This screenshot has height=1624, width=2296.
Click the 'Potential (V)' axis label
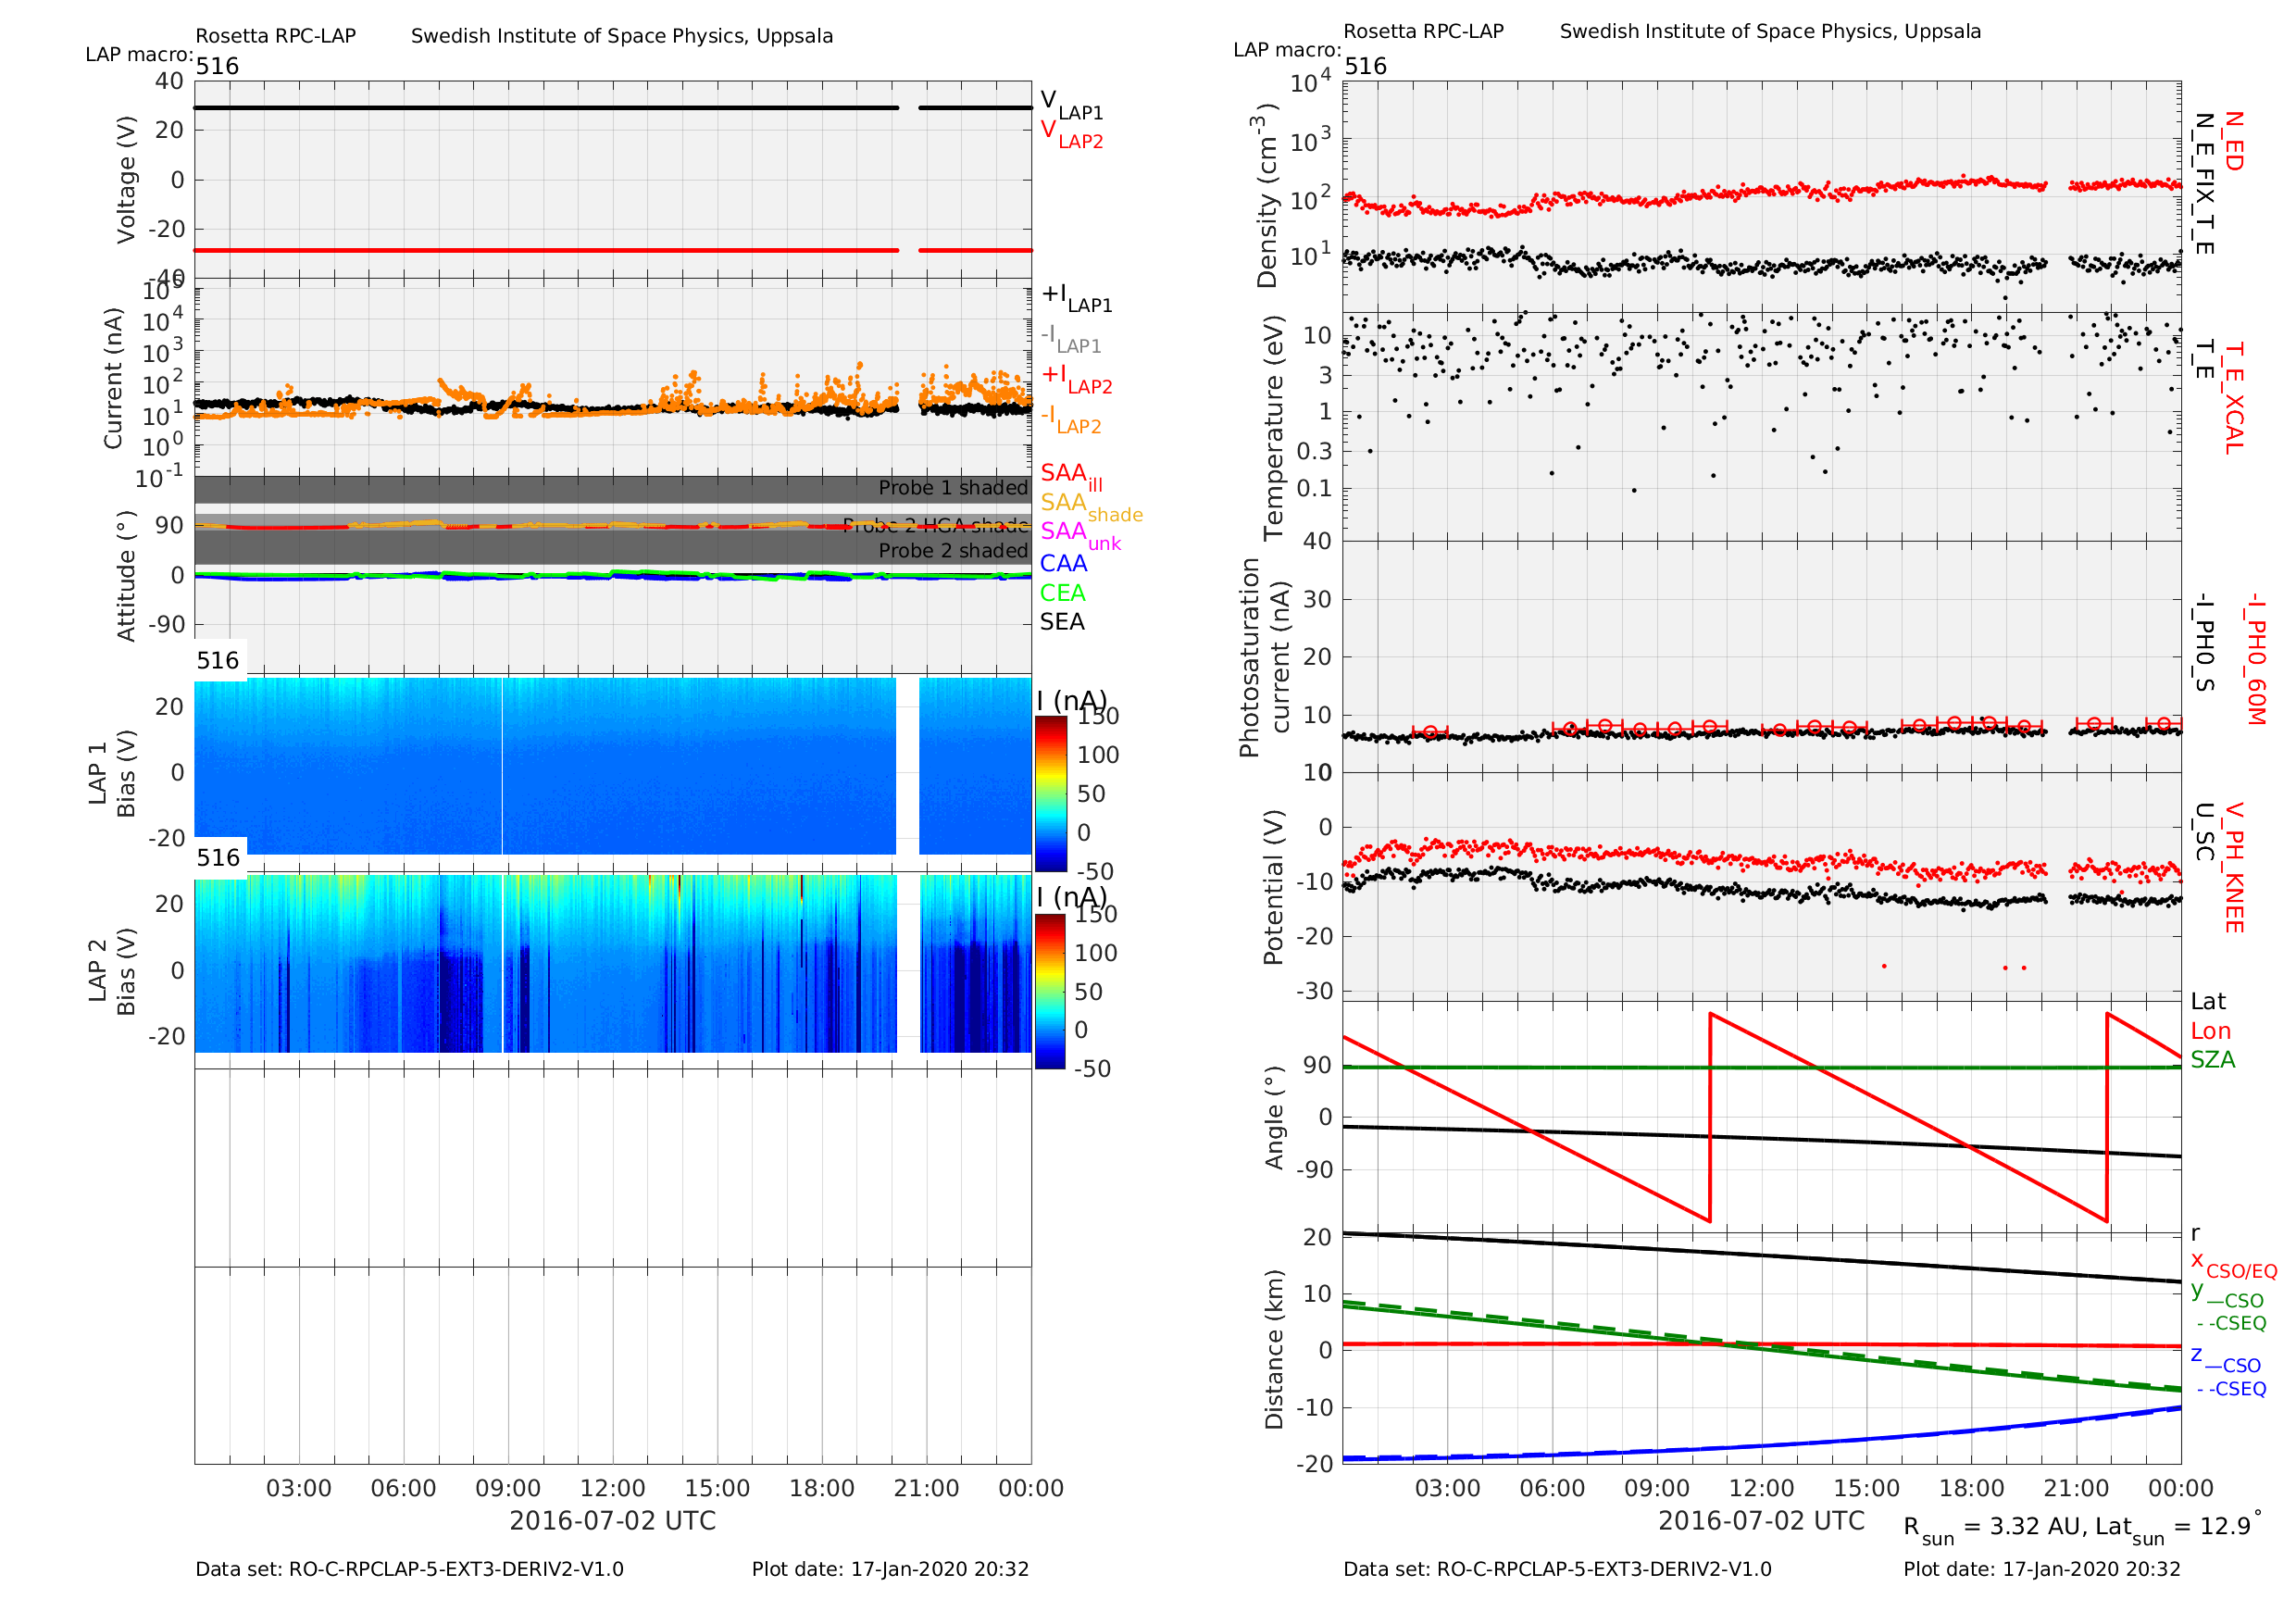1273,888
